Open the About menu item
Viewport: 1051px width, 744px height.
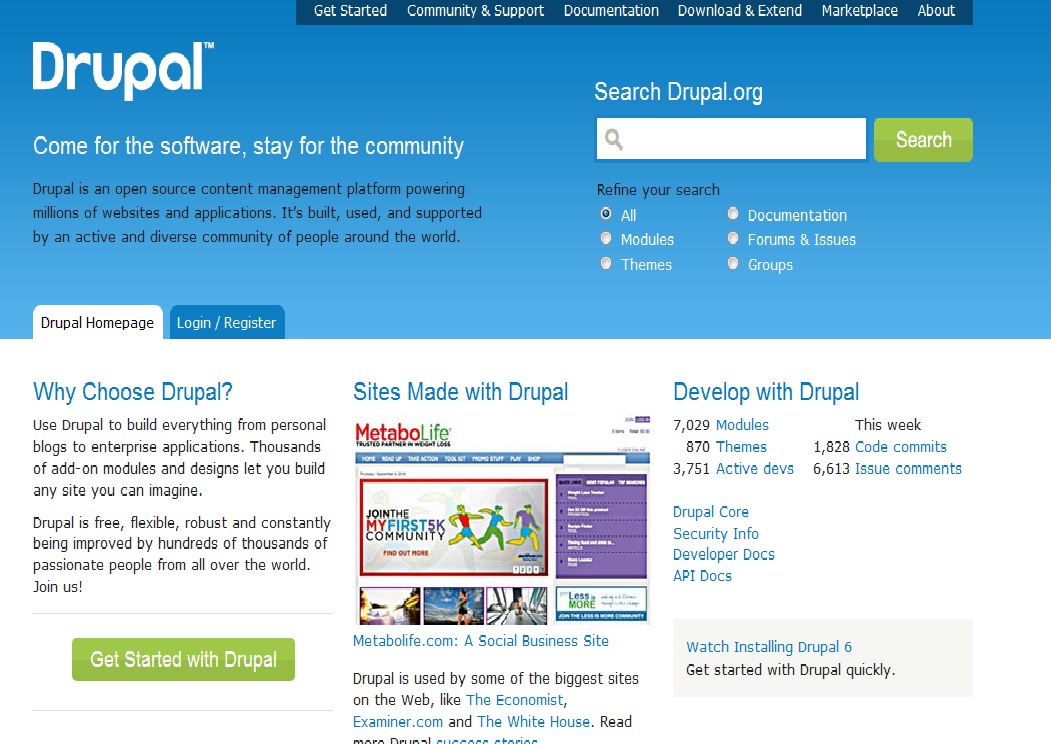tap(936, 11)
